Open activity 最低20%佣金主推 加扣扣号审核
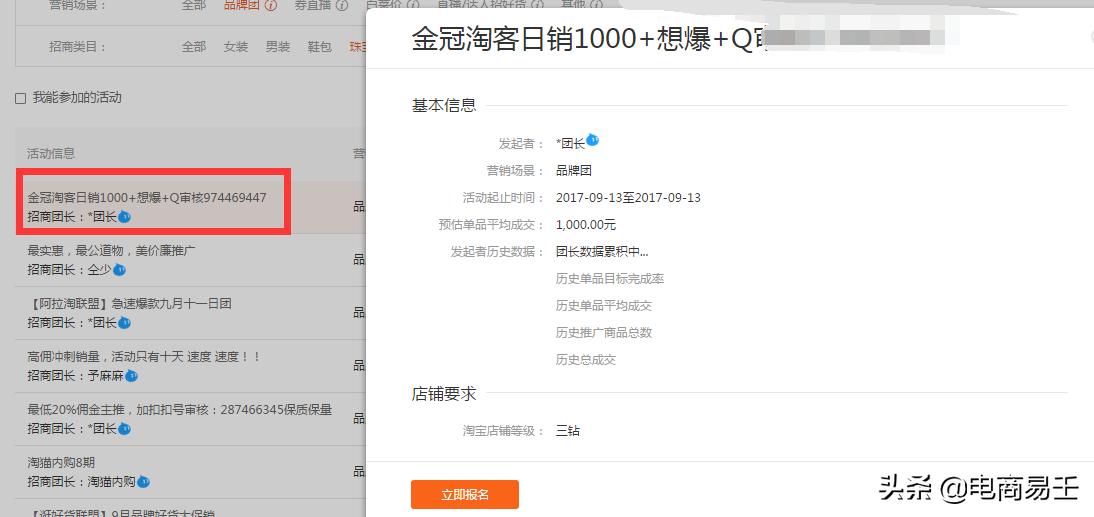Viewport: 1094px width, 517px height. 180,410
